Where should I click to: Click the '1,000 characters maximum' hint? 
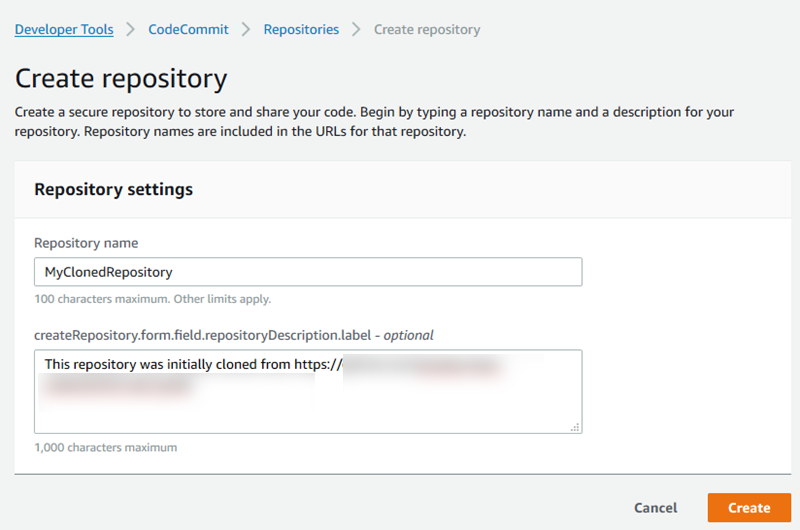click(106, 448)
